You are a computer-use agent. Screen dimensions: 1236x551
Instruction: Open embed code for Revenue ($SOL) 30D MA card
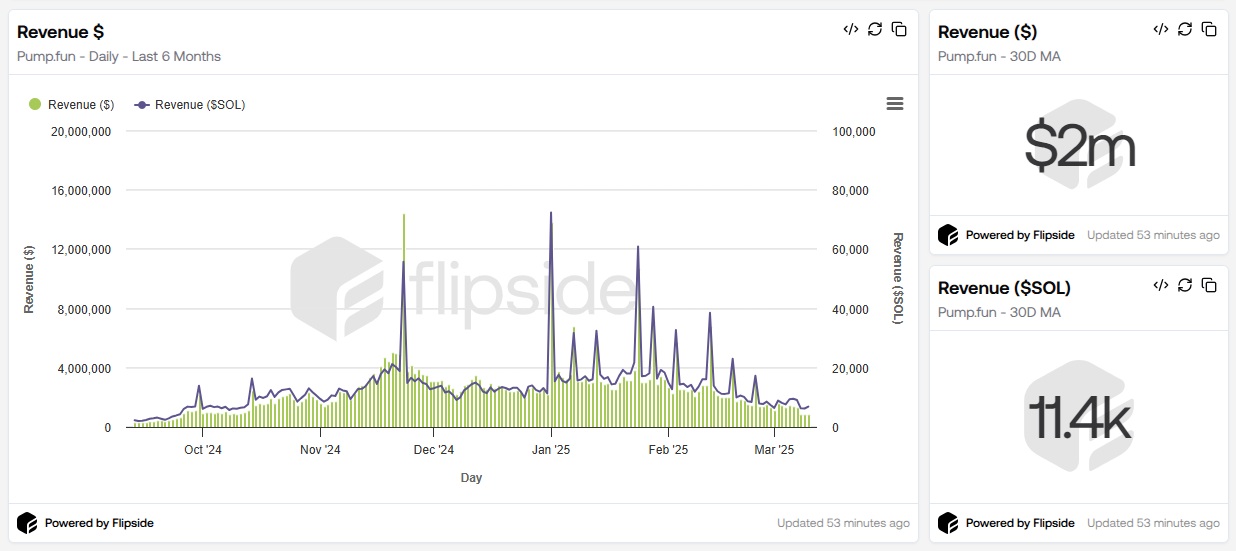(x=1160, y=285)
